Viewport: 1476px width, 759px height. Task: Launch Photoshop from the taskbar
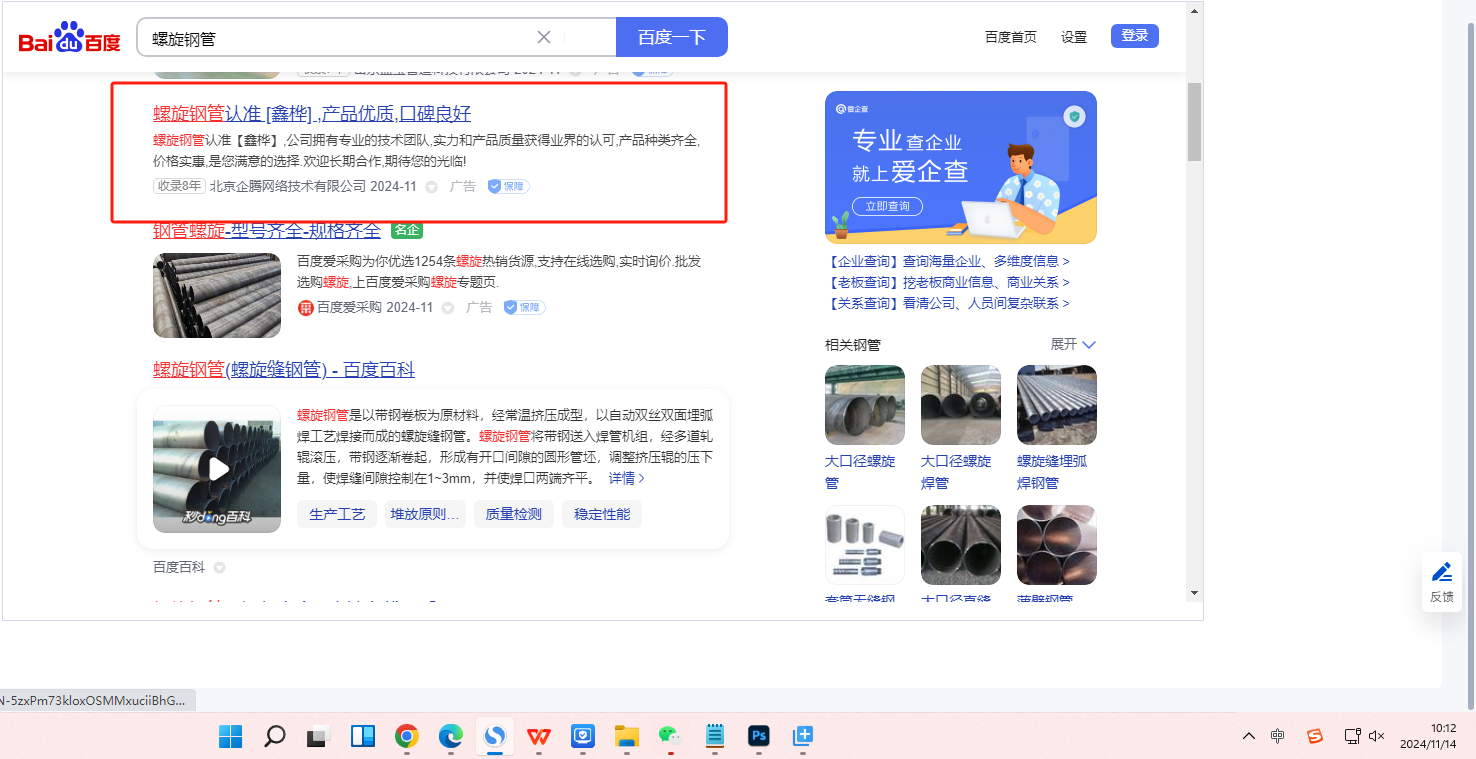pyautogui.click(x=758, y=737)
